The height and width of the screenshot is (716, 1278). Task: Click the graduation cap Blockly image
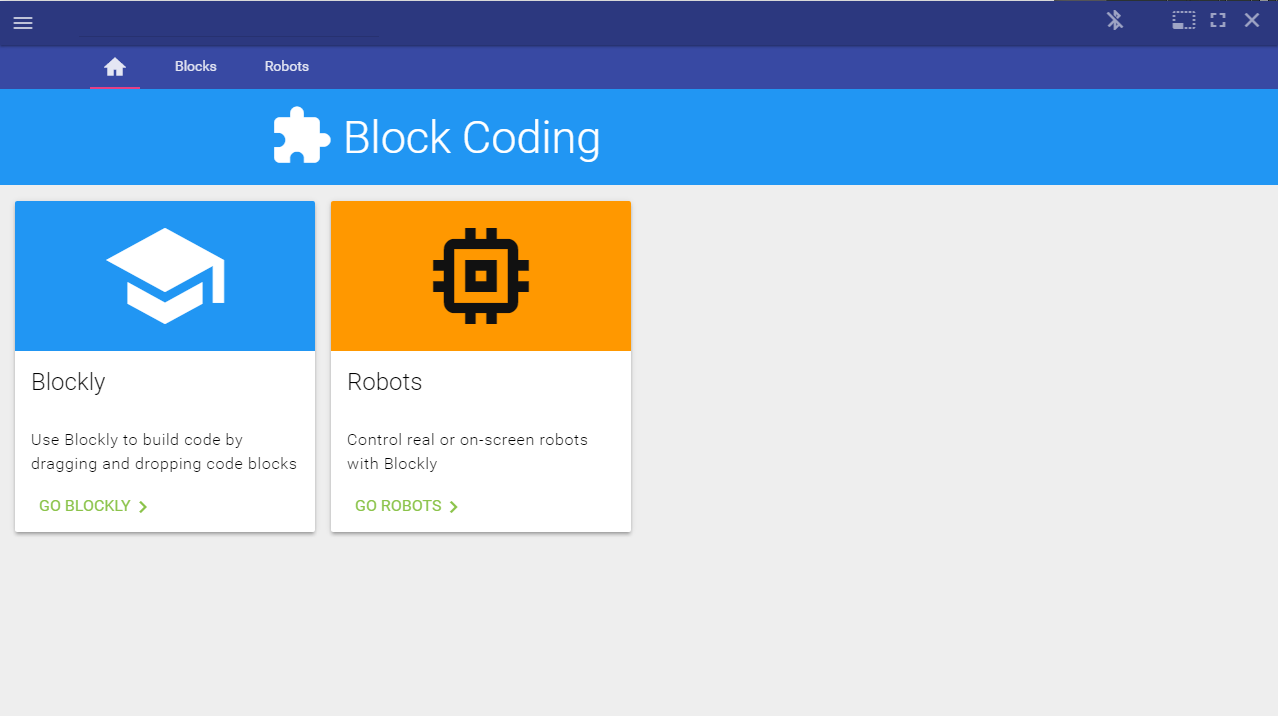[x=165, y=276]
